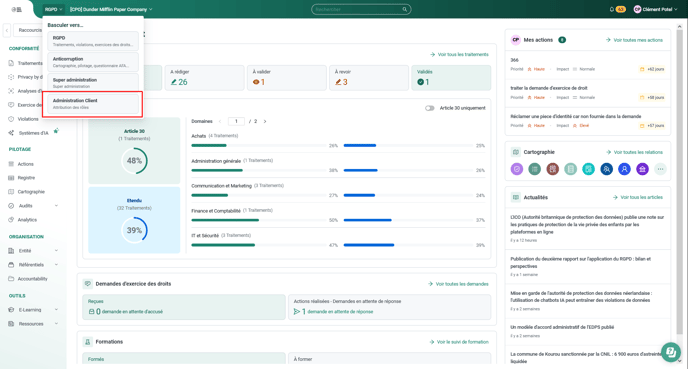Viewport: 688px width, 369px height.
Task: Click the Analytics sidebar icon
Action: (11, 219)
